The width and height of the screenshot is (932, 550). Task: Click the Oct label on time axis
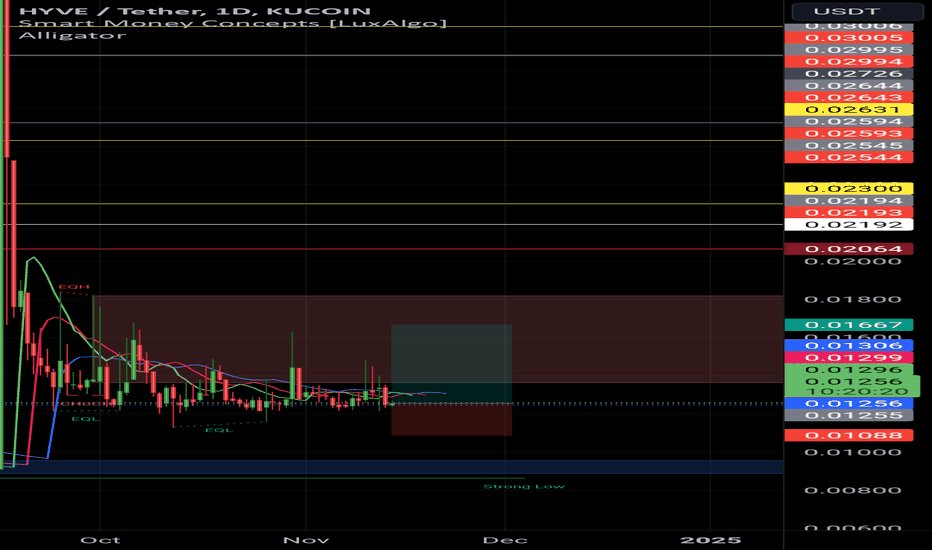pos(100,540)
